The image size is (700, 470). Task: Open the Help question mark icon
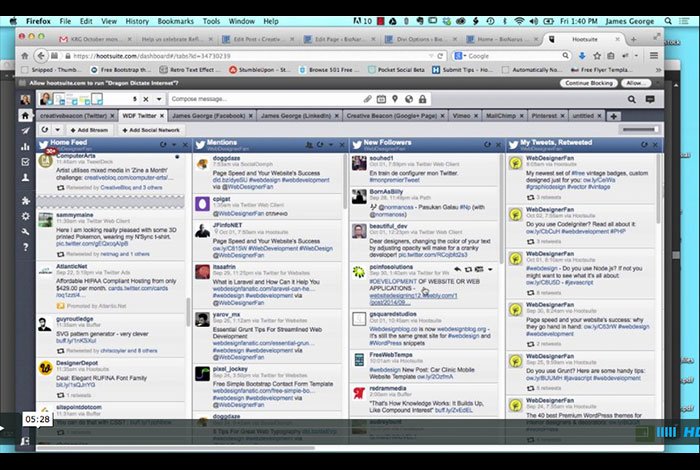click(x=25, y=247)
